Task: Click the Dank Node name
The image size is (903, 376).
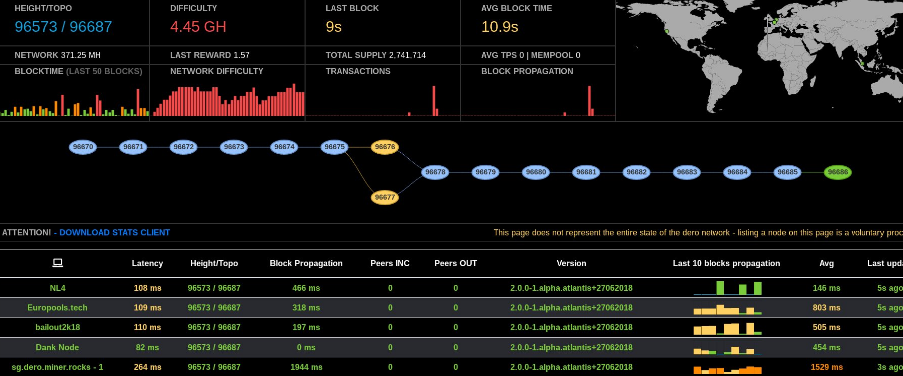Action: pos(57,347)
